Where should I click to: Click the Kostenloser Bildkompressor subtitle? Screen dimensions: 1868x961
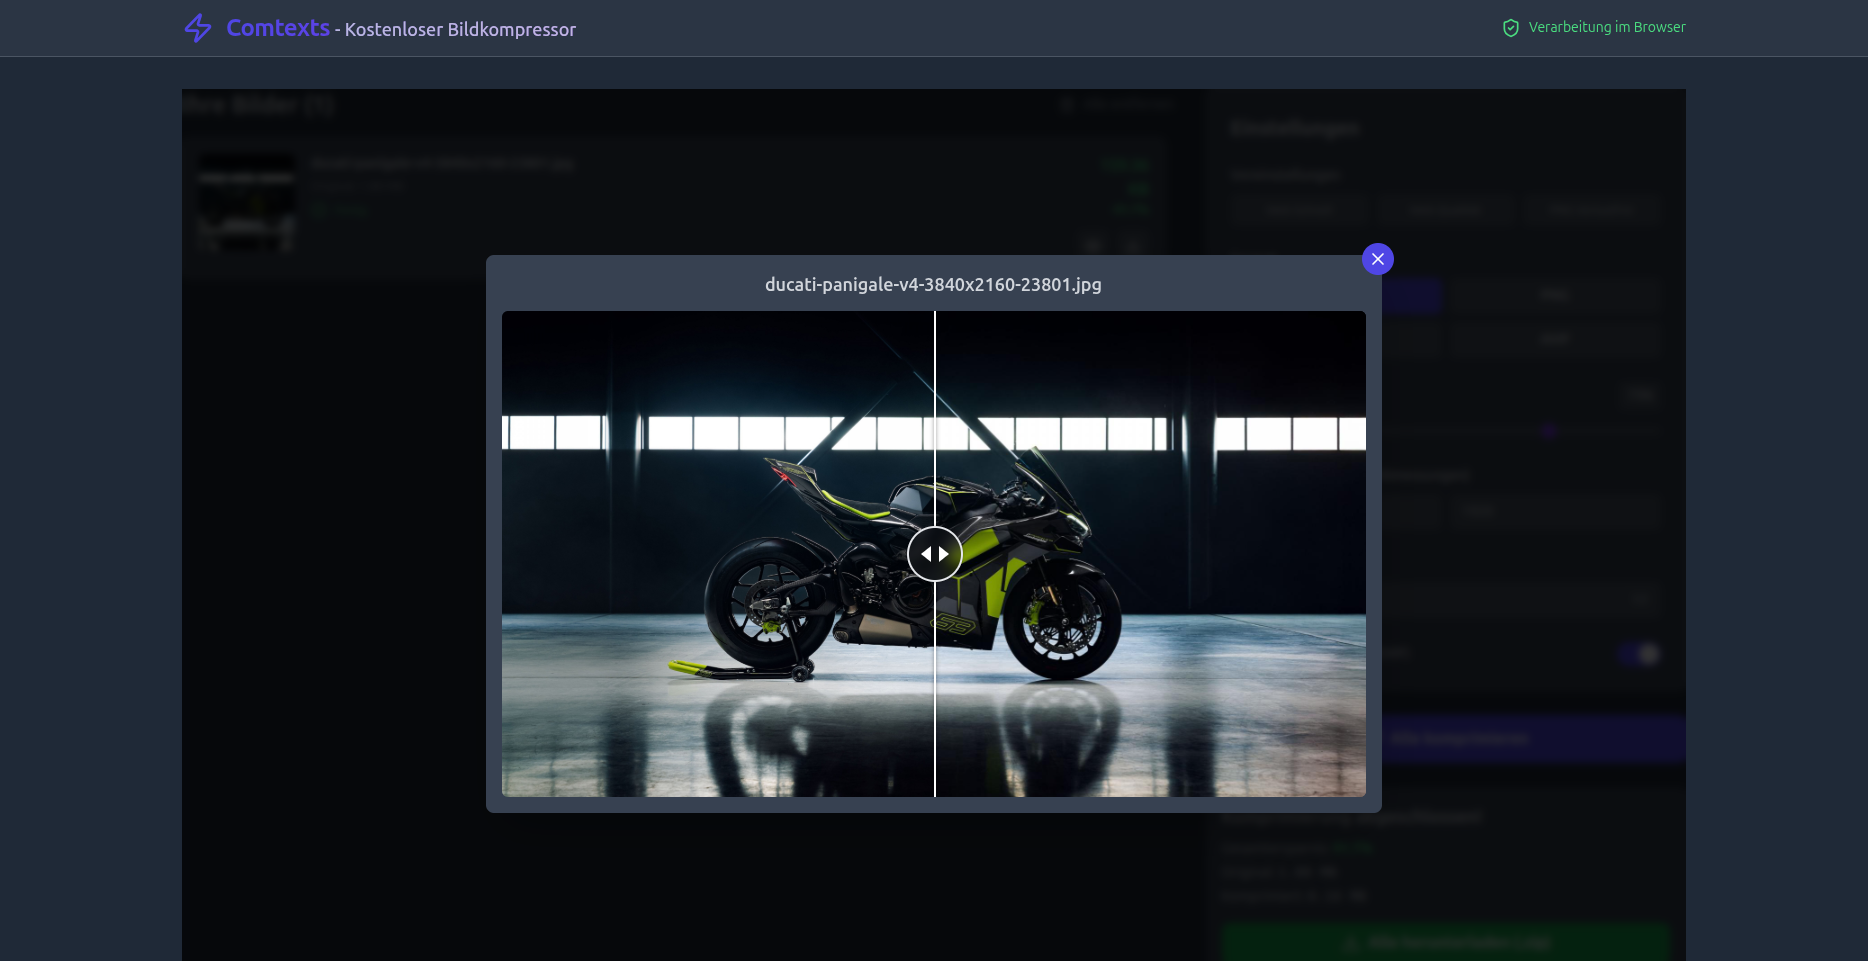point(460,30)
